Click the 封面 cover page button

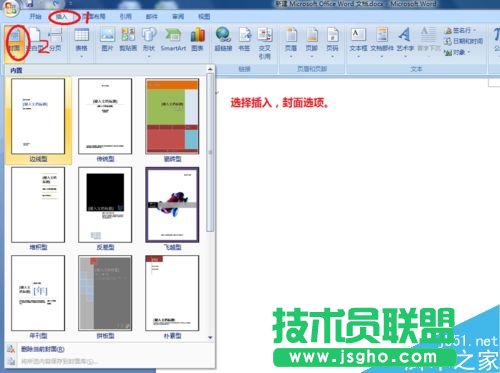pyautogui.click(x=14, y=43)
